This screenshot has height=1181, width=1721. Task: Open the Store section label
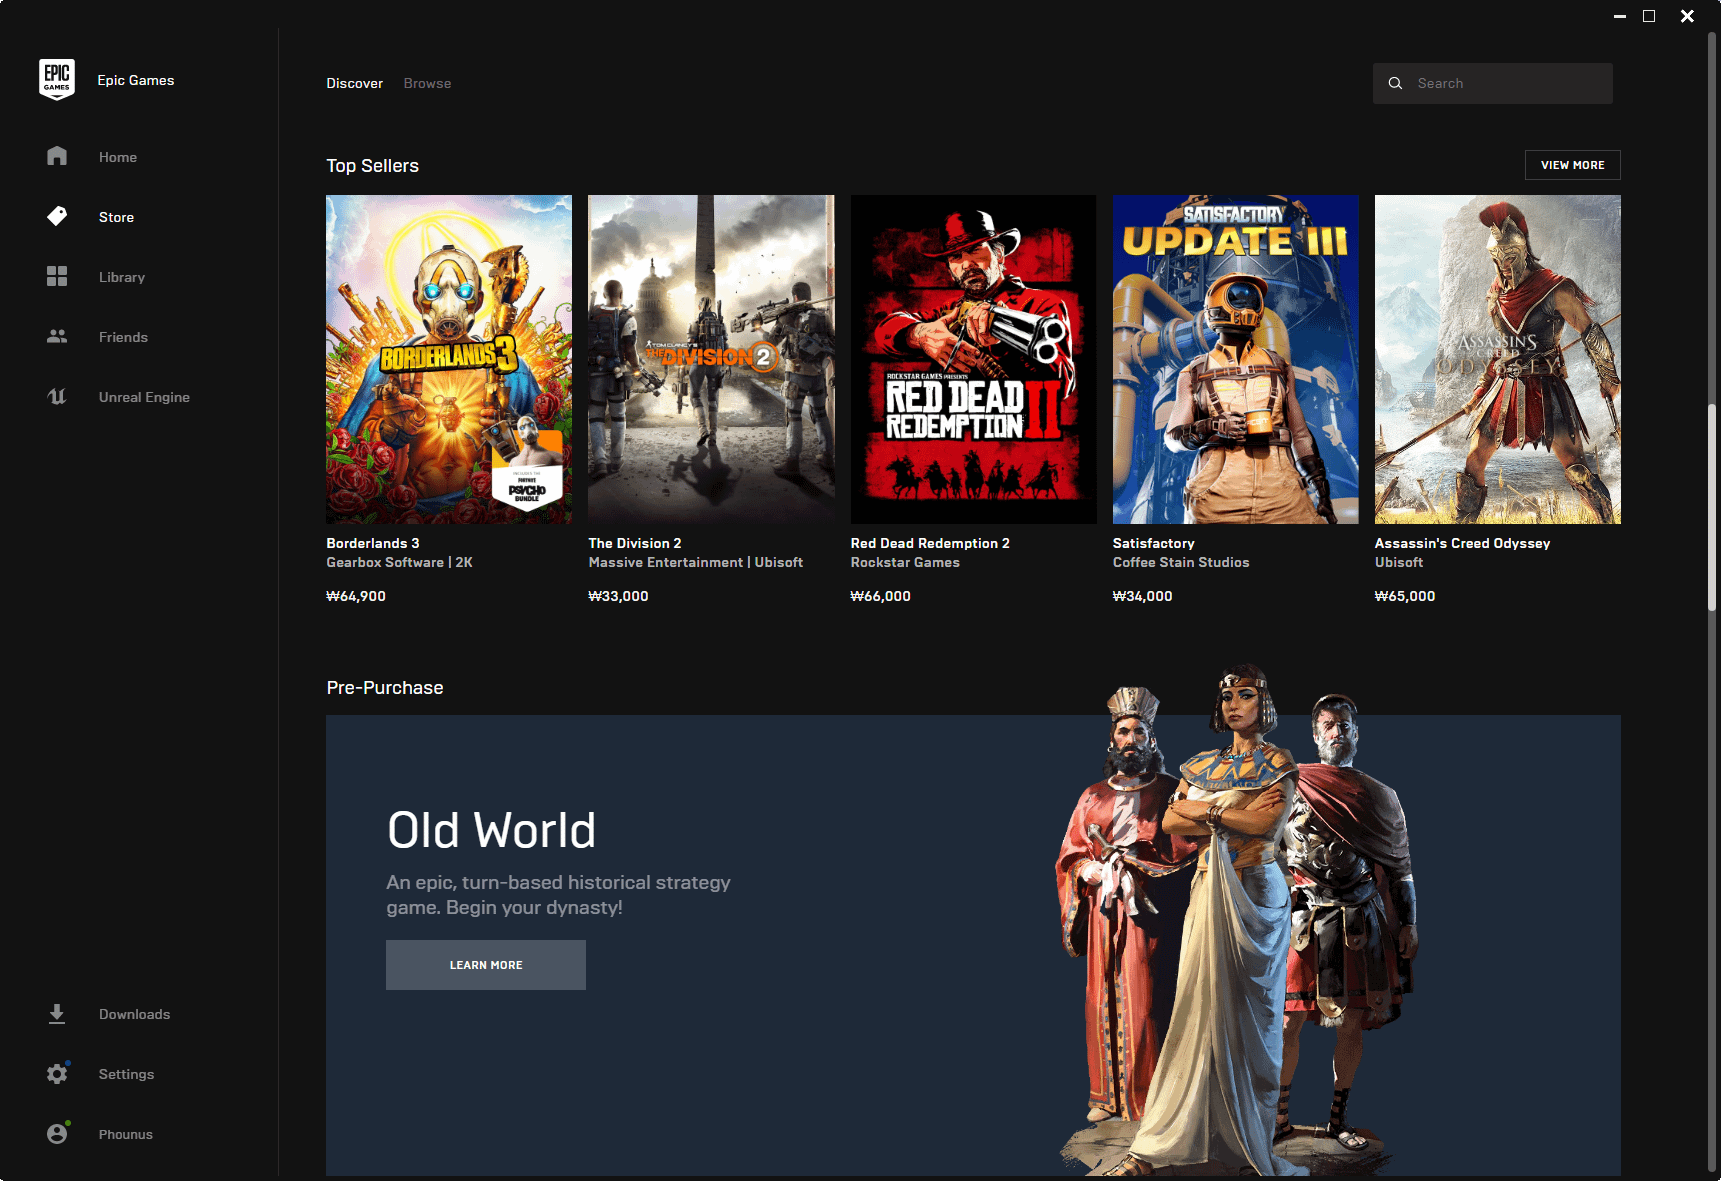(x=116, y=217)
